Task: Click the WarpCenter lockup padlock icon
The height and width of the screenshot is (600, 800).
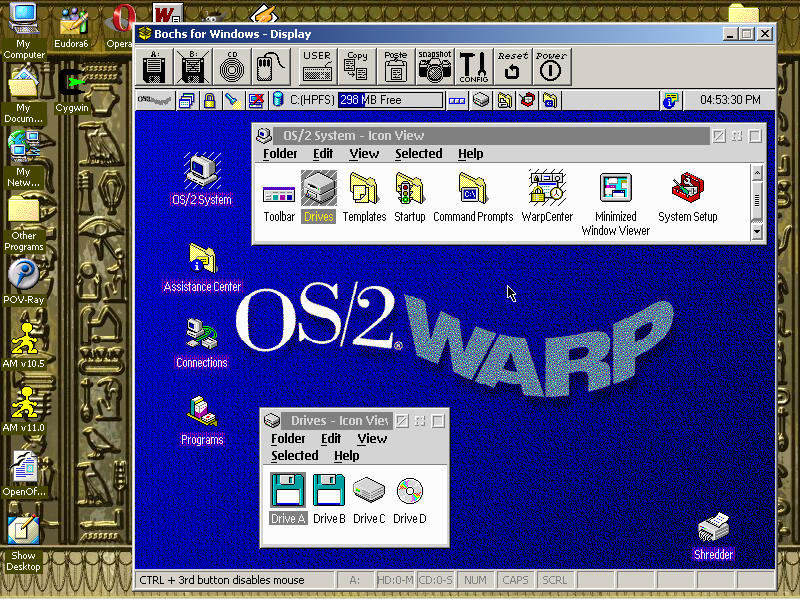Action: pyautogui.click(x=209, y=100)
